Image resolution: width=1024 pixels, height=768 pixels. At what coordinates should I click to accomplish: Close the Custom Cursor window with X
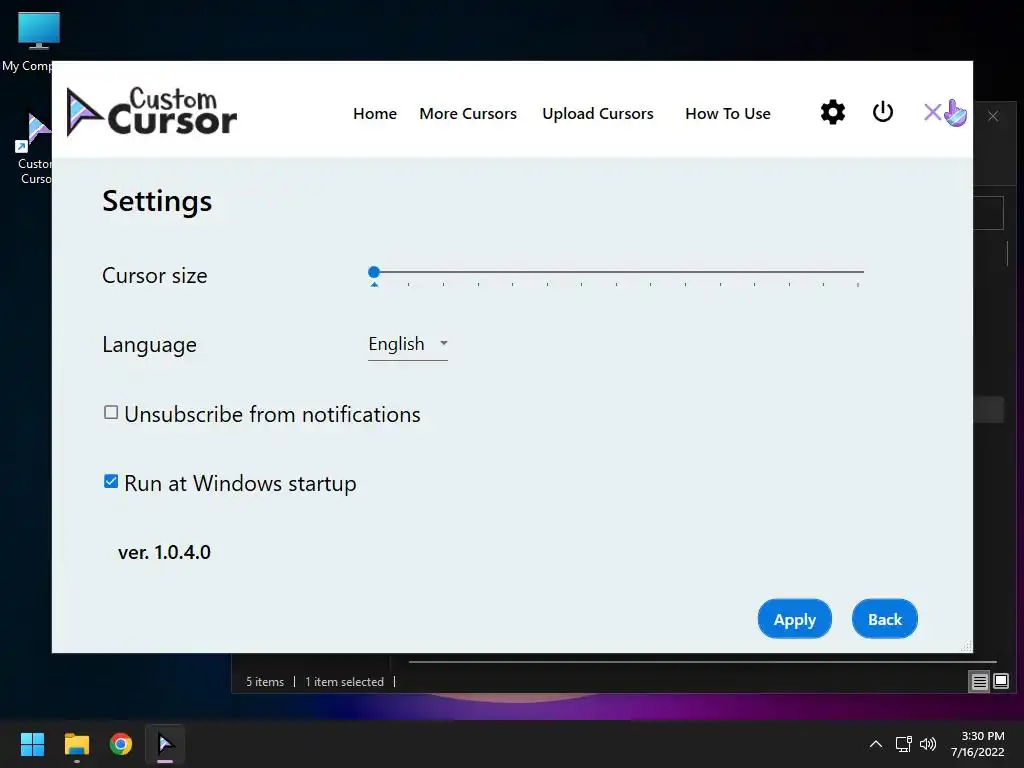[x=932, y=112]
